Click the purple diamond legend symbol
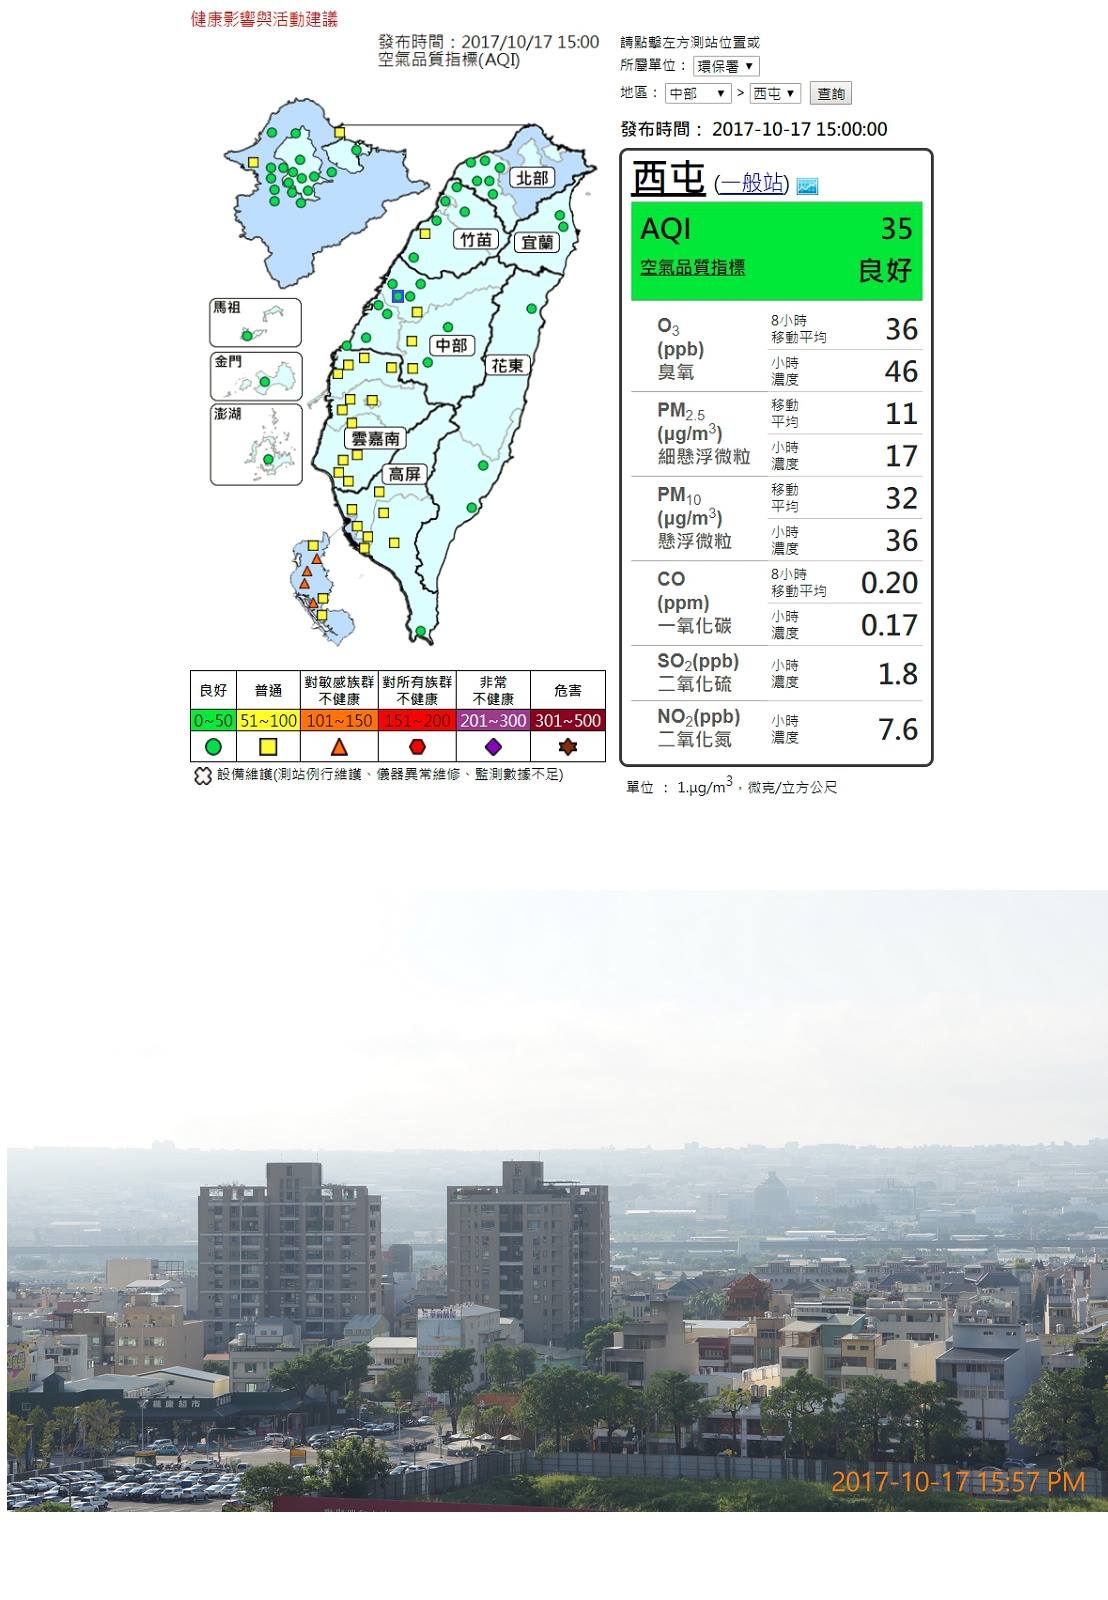The width and height of the screenshot is (1108, 1600). click(x=493, y=747)
